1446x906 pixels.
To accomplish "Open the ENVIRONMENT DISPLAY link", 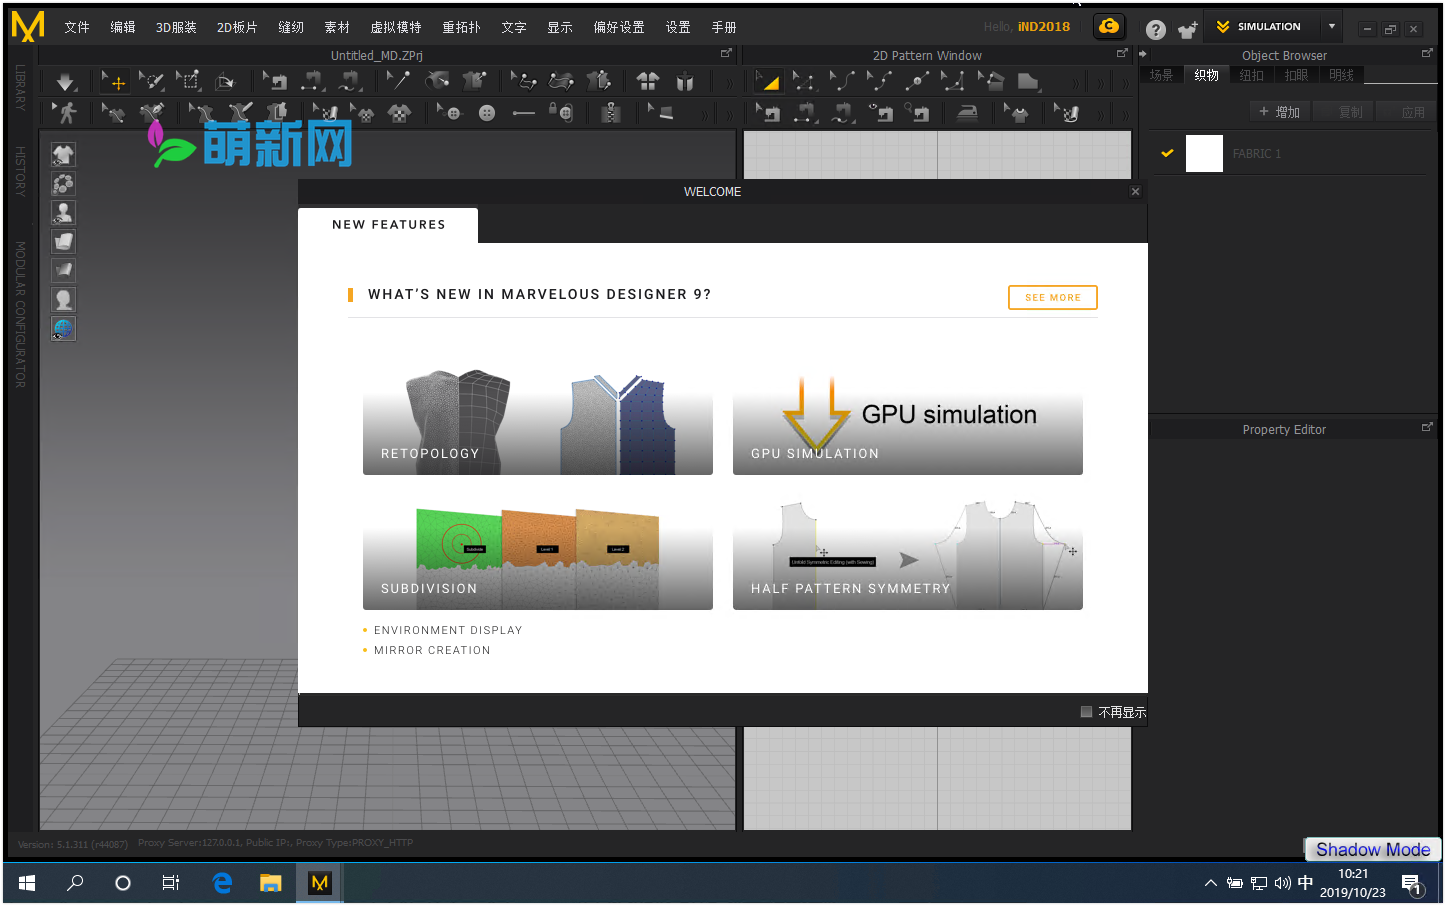I will pos(448,630).
